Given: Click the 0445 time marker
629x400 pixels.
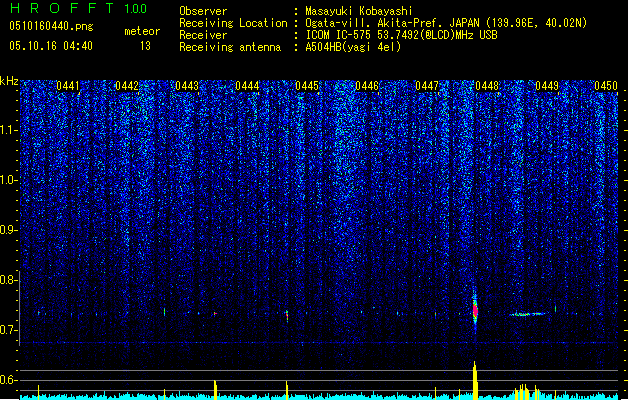Looking at the screenshot, I should 307,86.
